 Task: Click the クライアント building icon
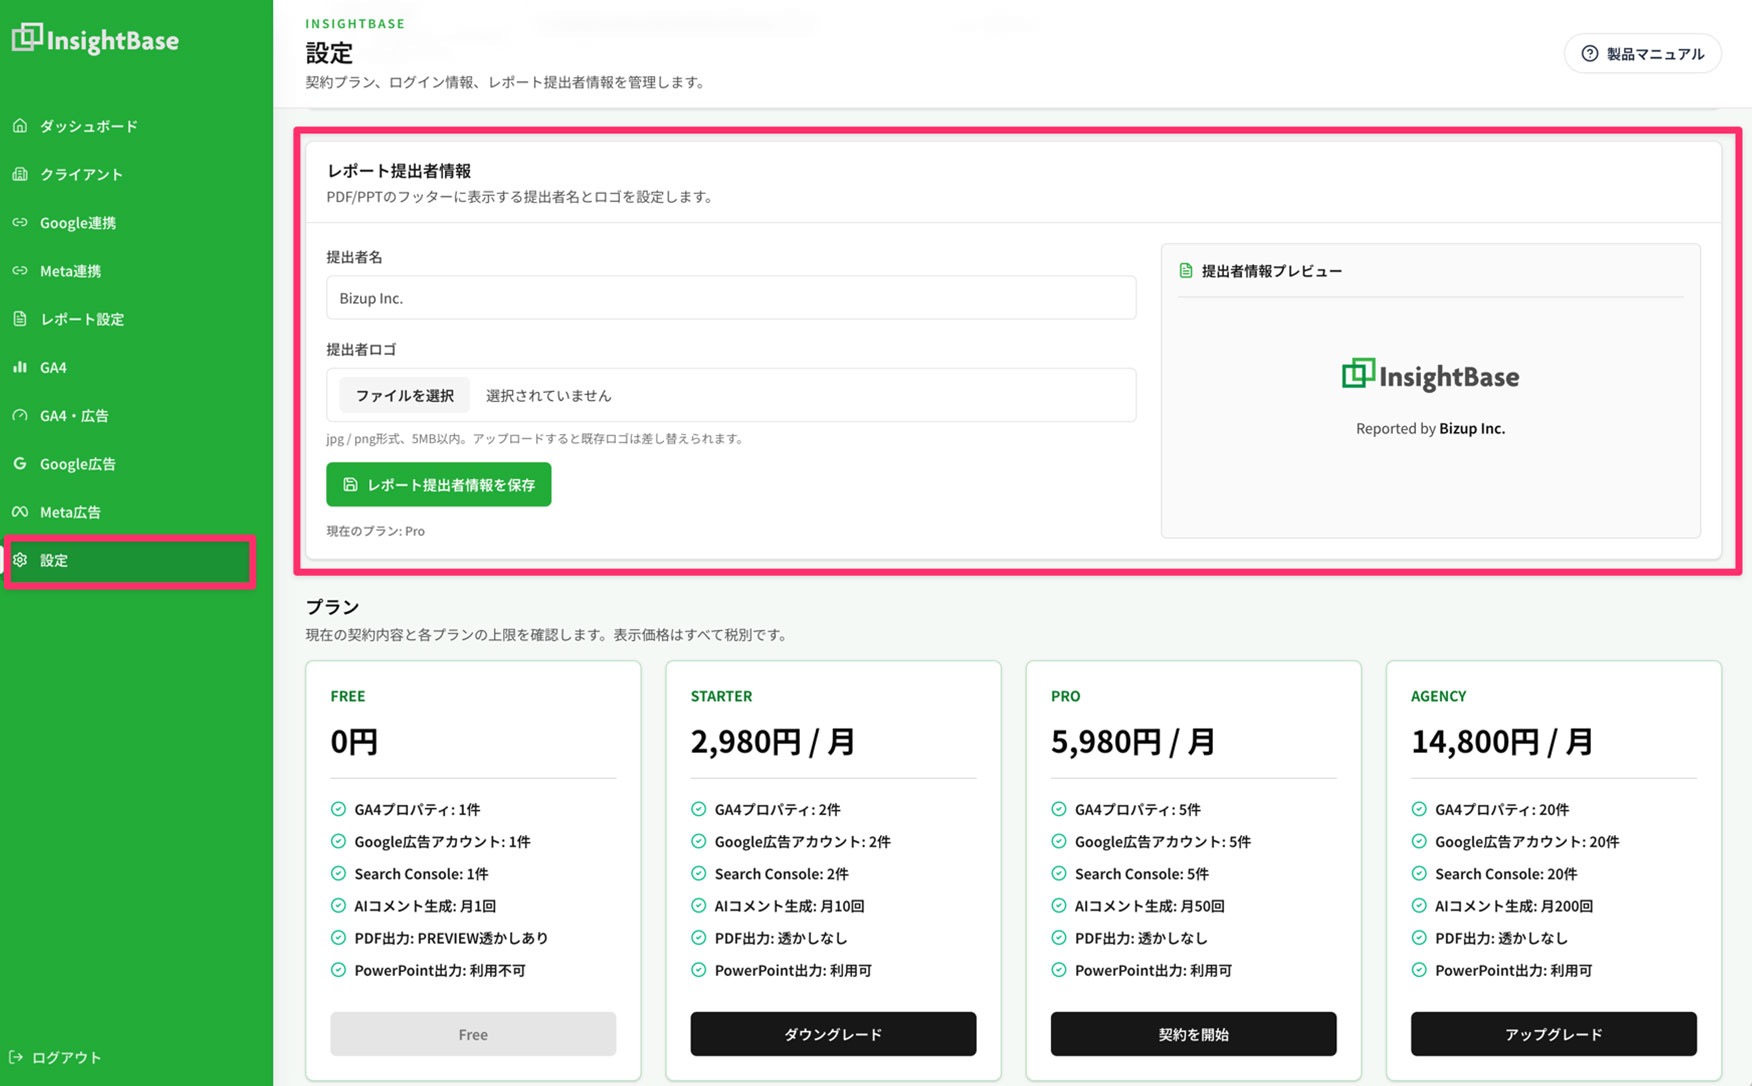(x=20, y=174)
